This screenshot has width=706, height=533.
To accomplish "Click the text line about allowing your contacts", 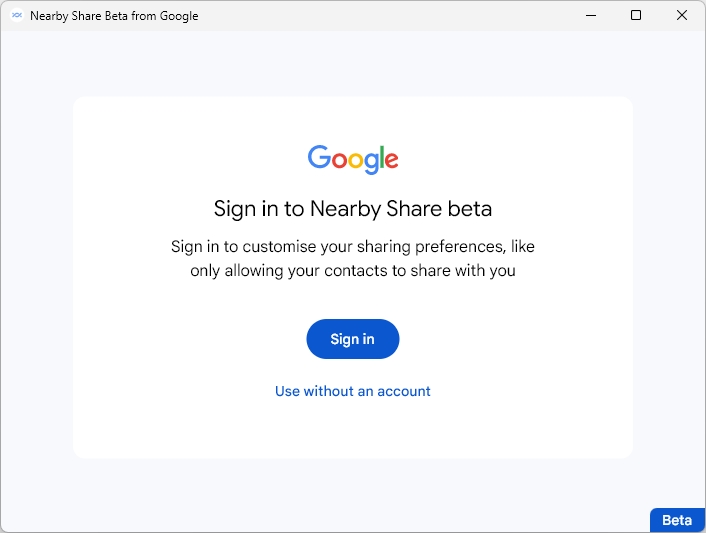I will (353, 270).
